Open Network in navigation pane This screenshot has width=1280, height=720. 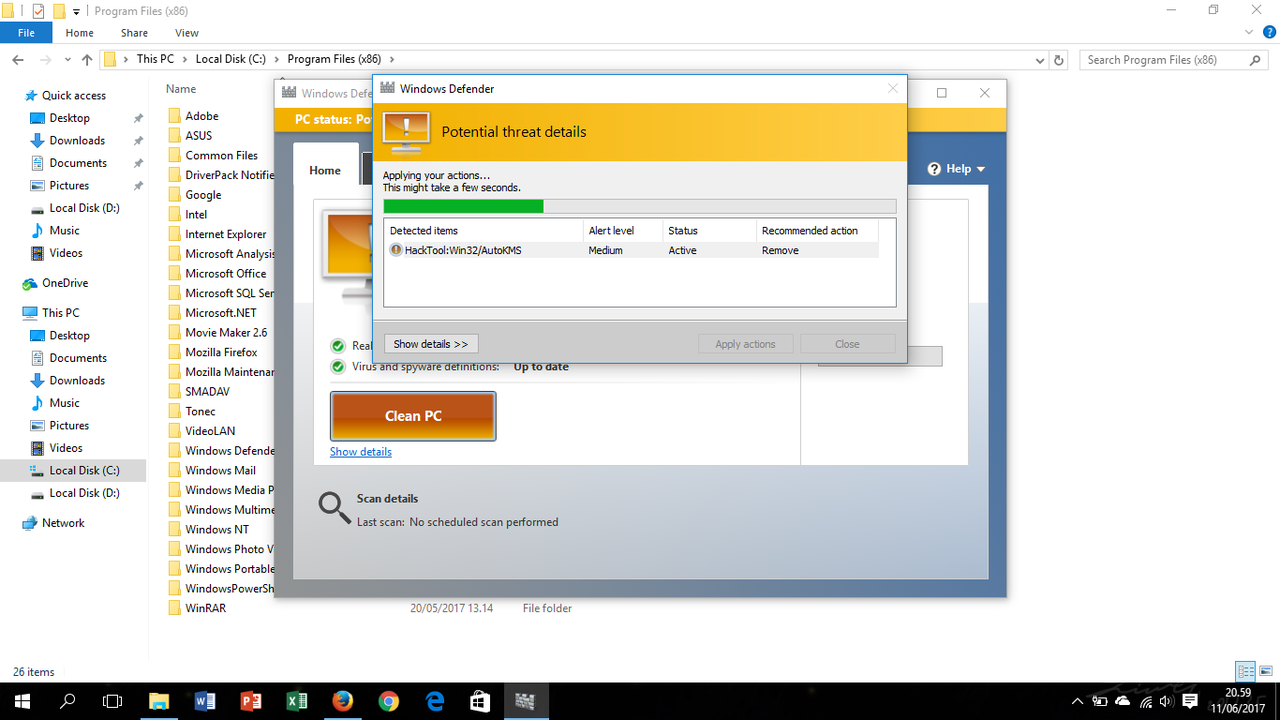(x=63, y=523)
